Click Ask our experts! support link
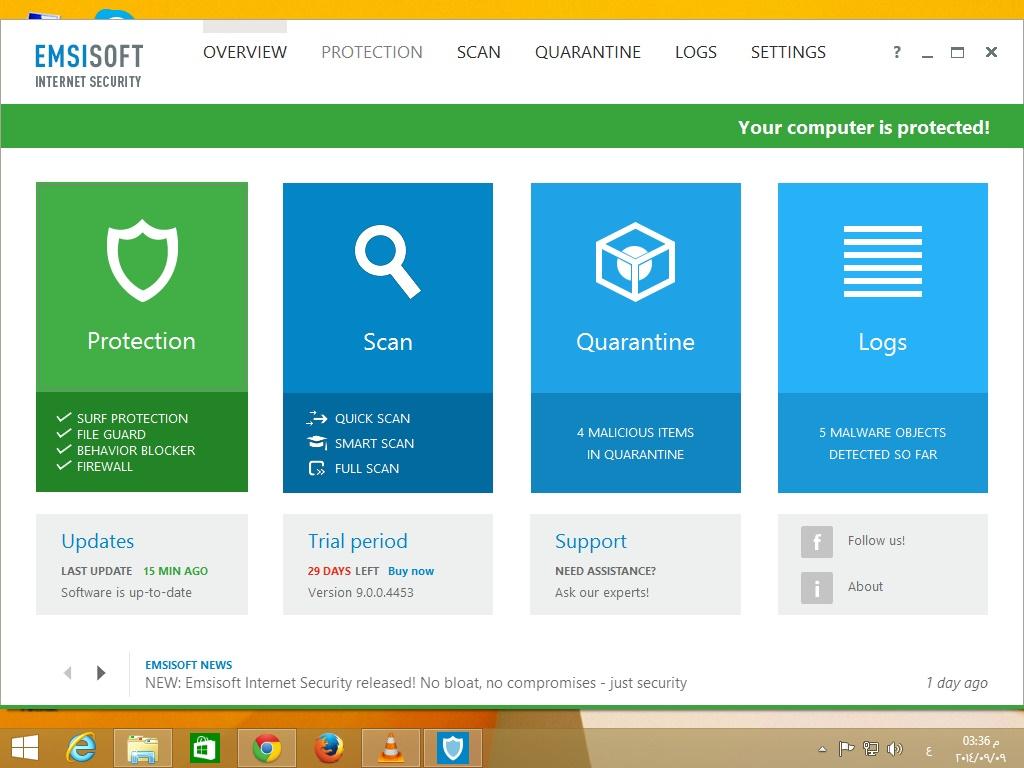1024x768 pixels. [602, 592]
